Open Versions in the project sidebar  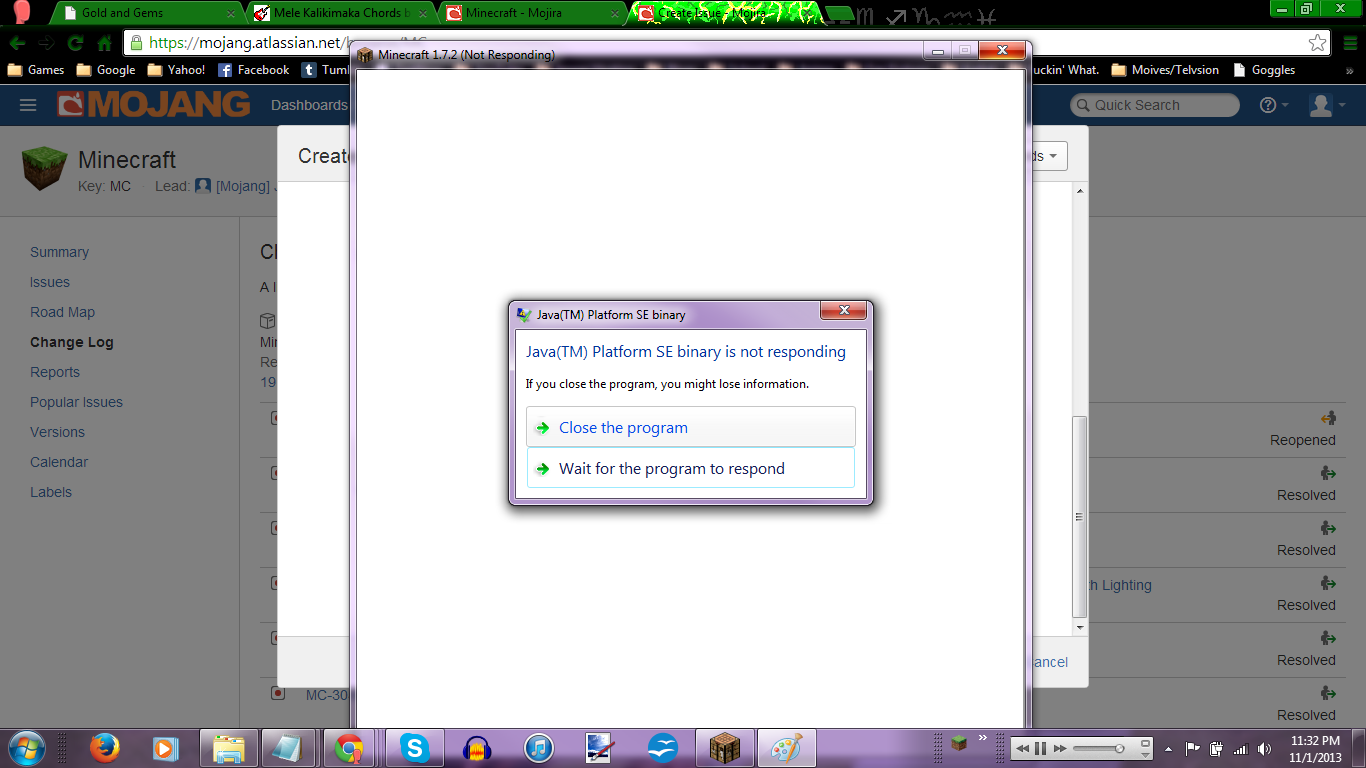pyautogui.click(x=57, y=432)
